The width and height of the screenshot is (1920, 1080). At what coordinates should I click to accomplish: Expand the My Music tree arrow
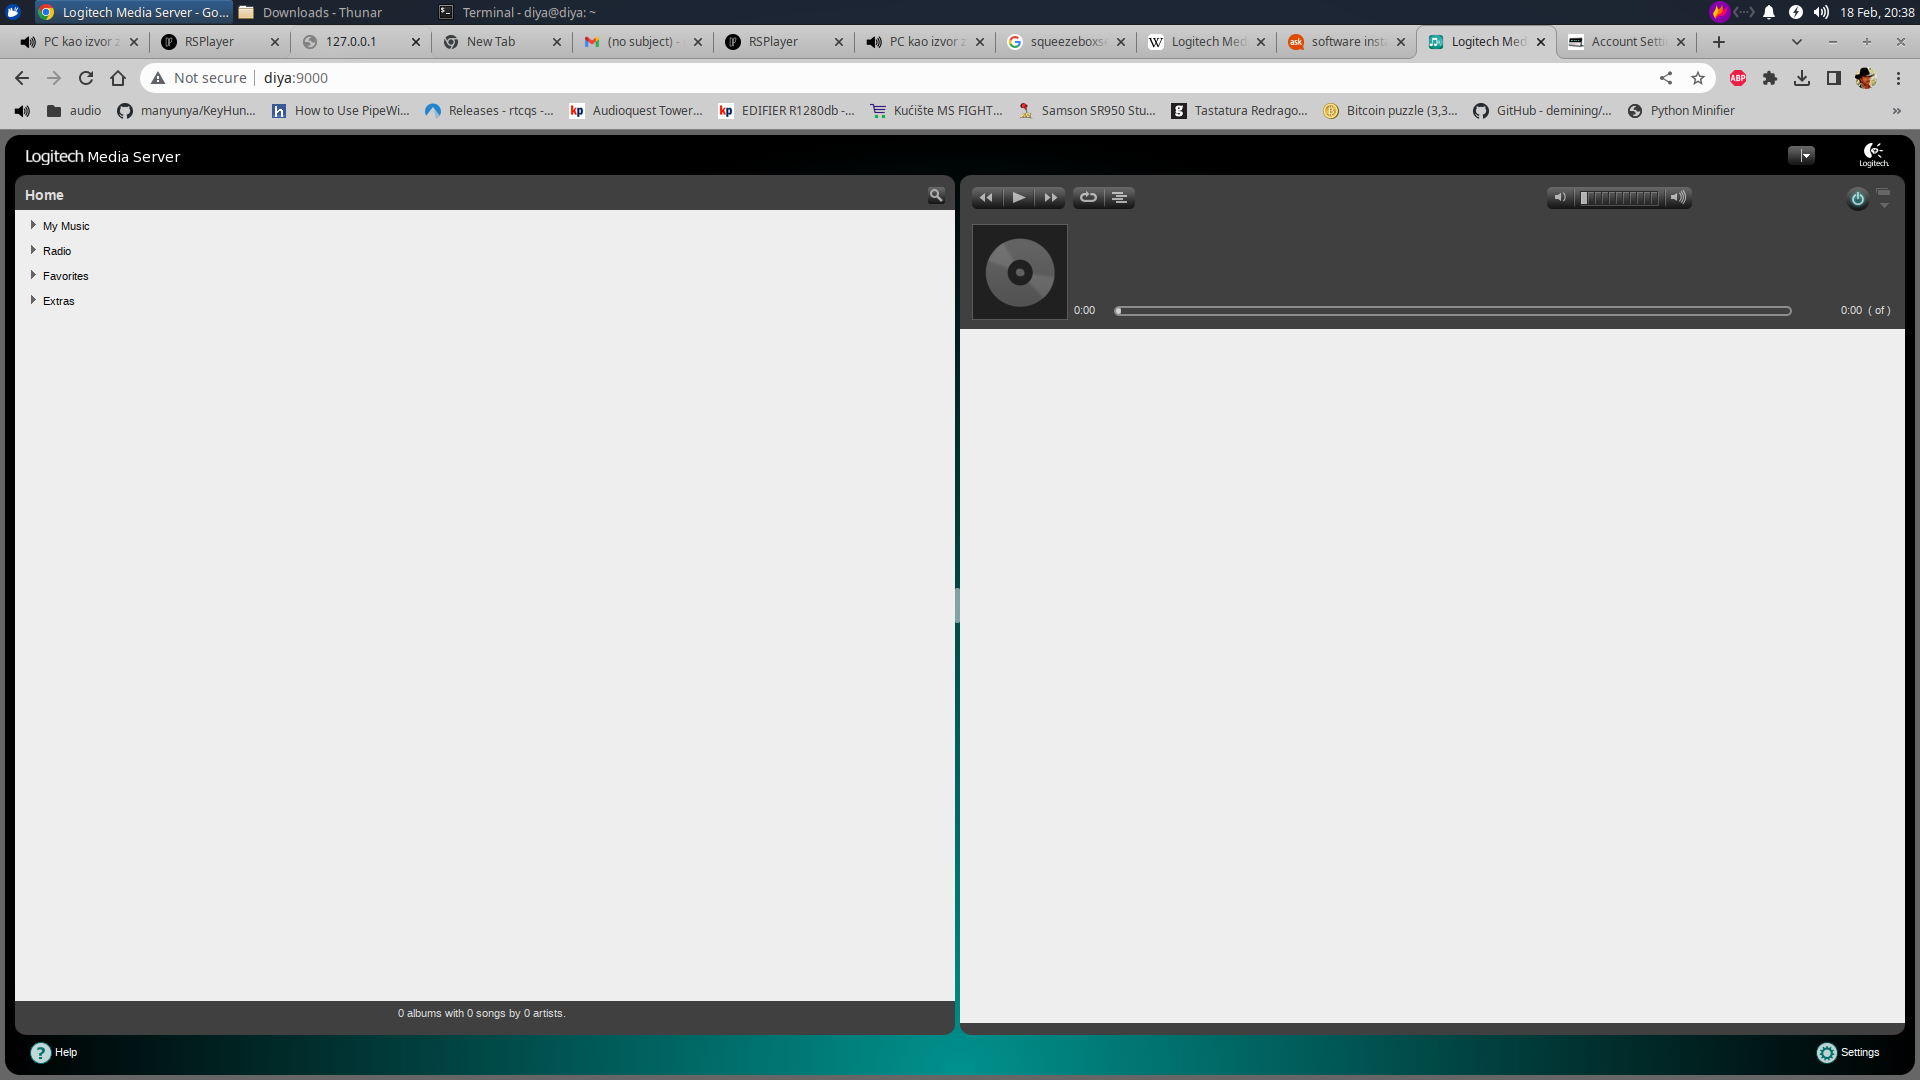click(x=33, y=225)
